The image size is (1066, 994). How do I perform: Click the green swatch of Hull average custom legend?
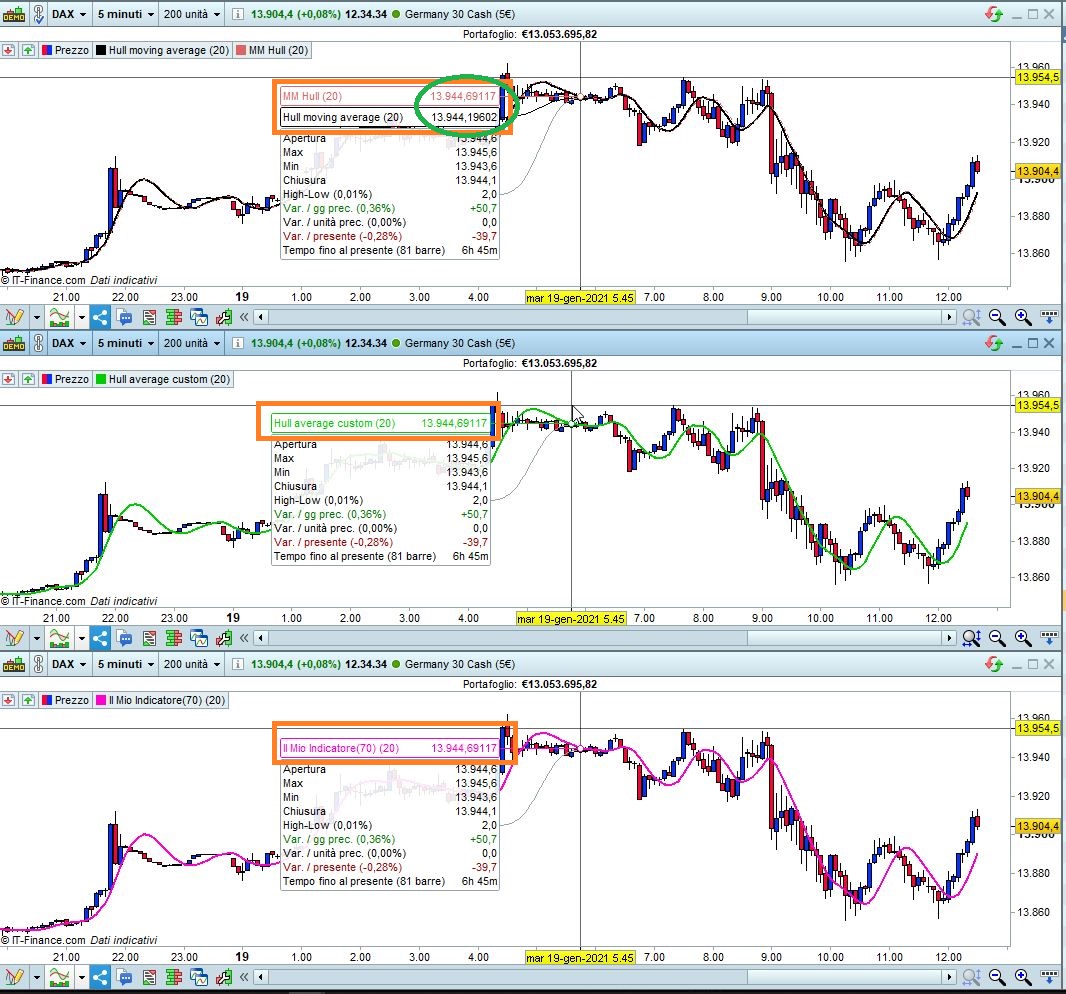101,379
